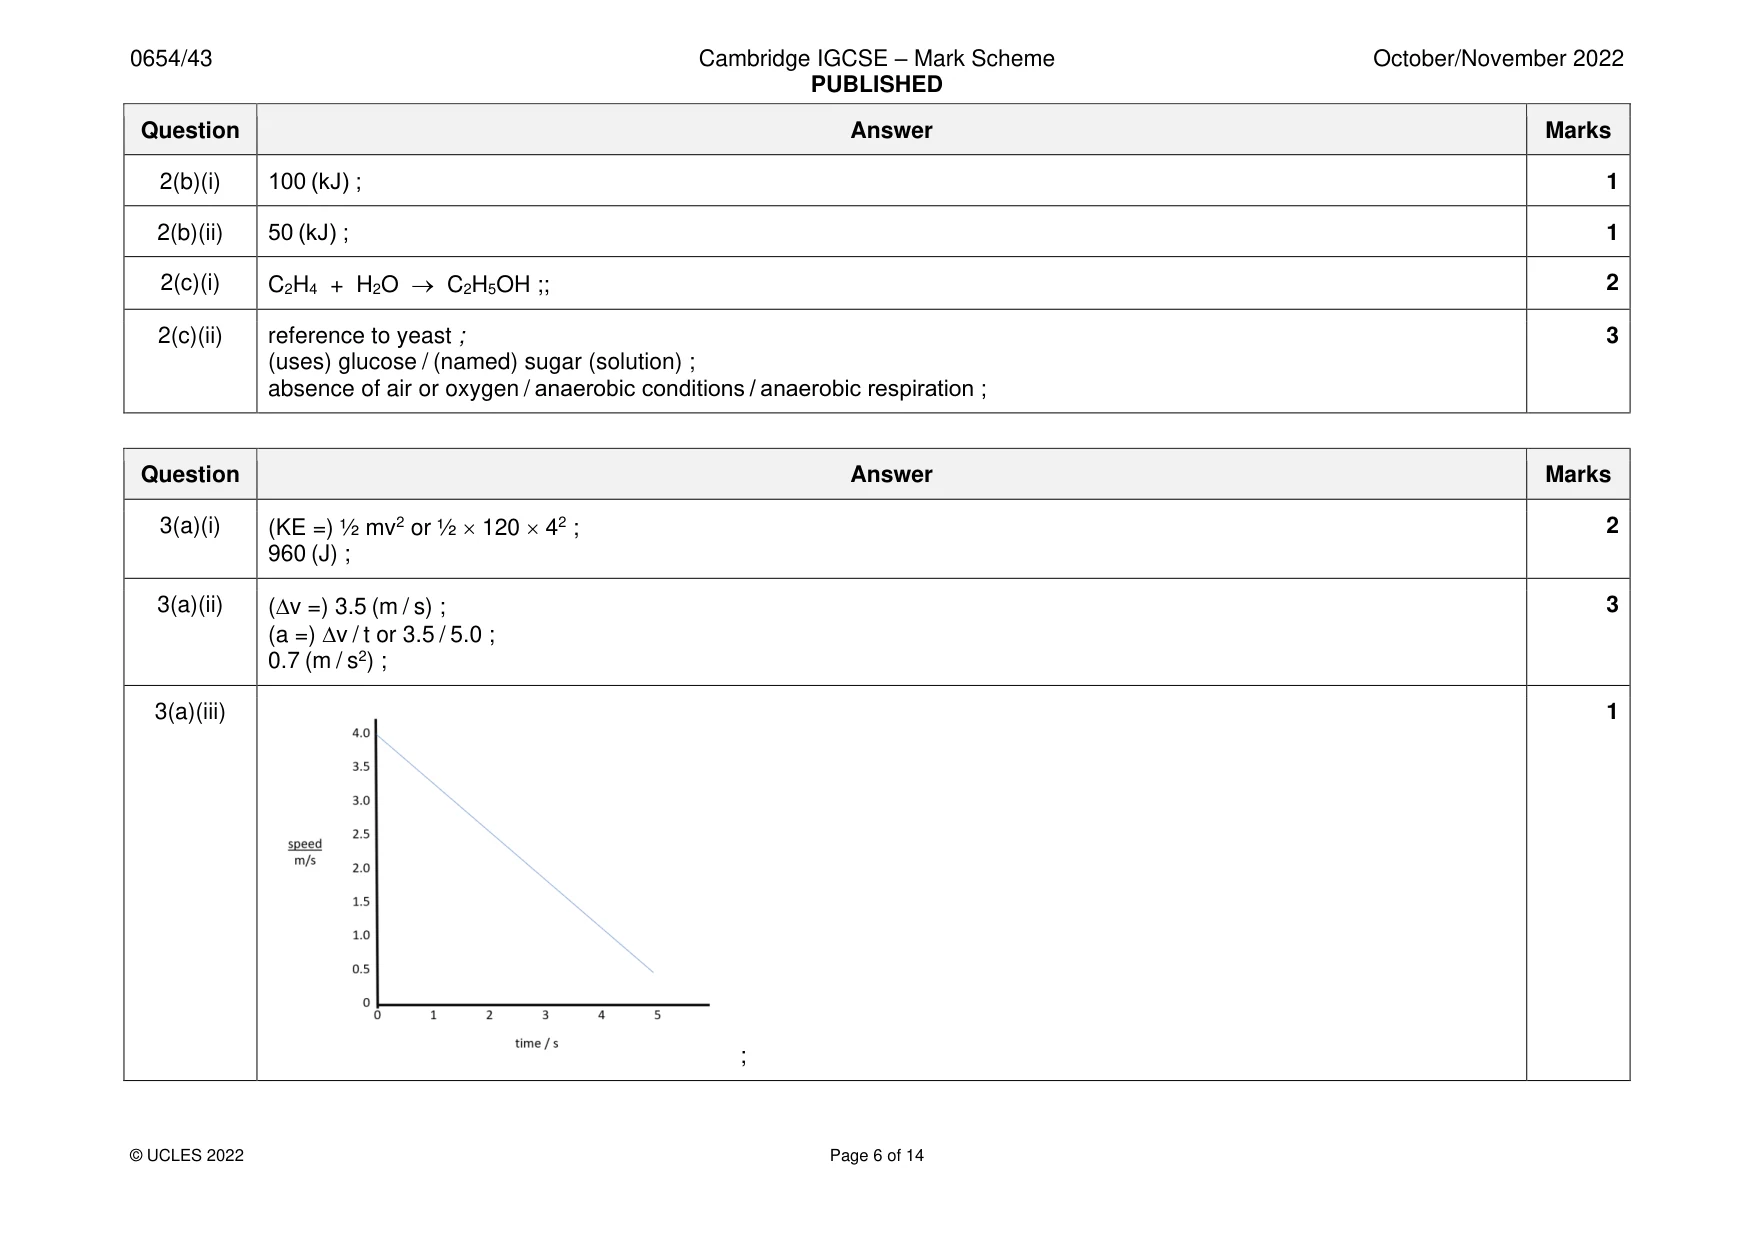Click the © UCLES 2022 footer
1754x1241 pixels.
pos(187,1155)
